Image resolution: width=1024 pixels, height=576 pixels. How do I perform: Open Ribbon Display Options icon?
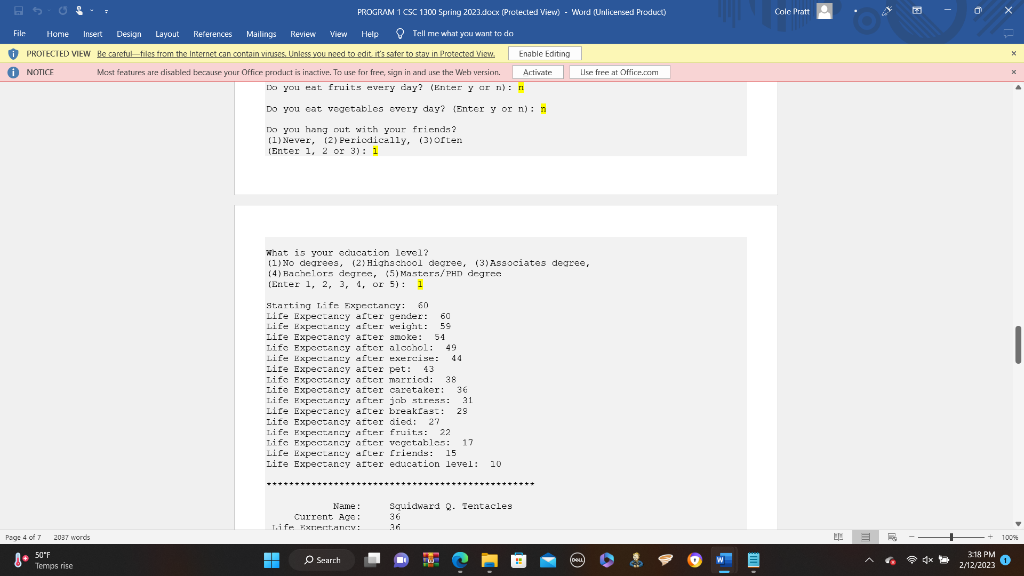917,11
